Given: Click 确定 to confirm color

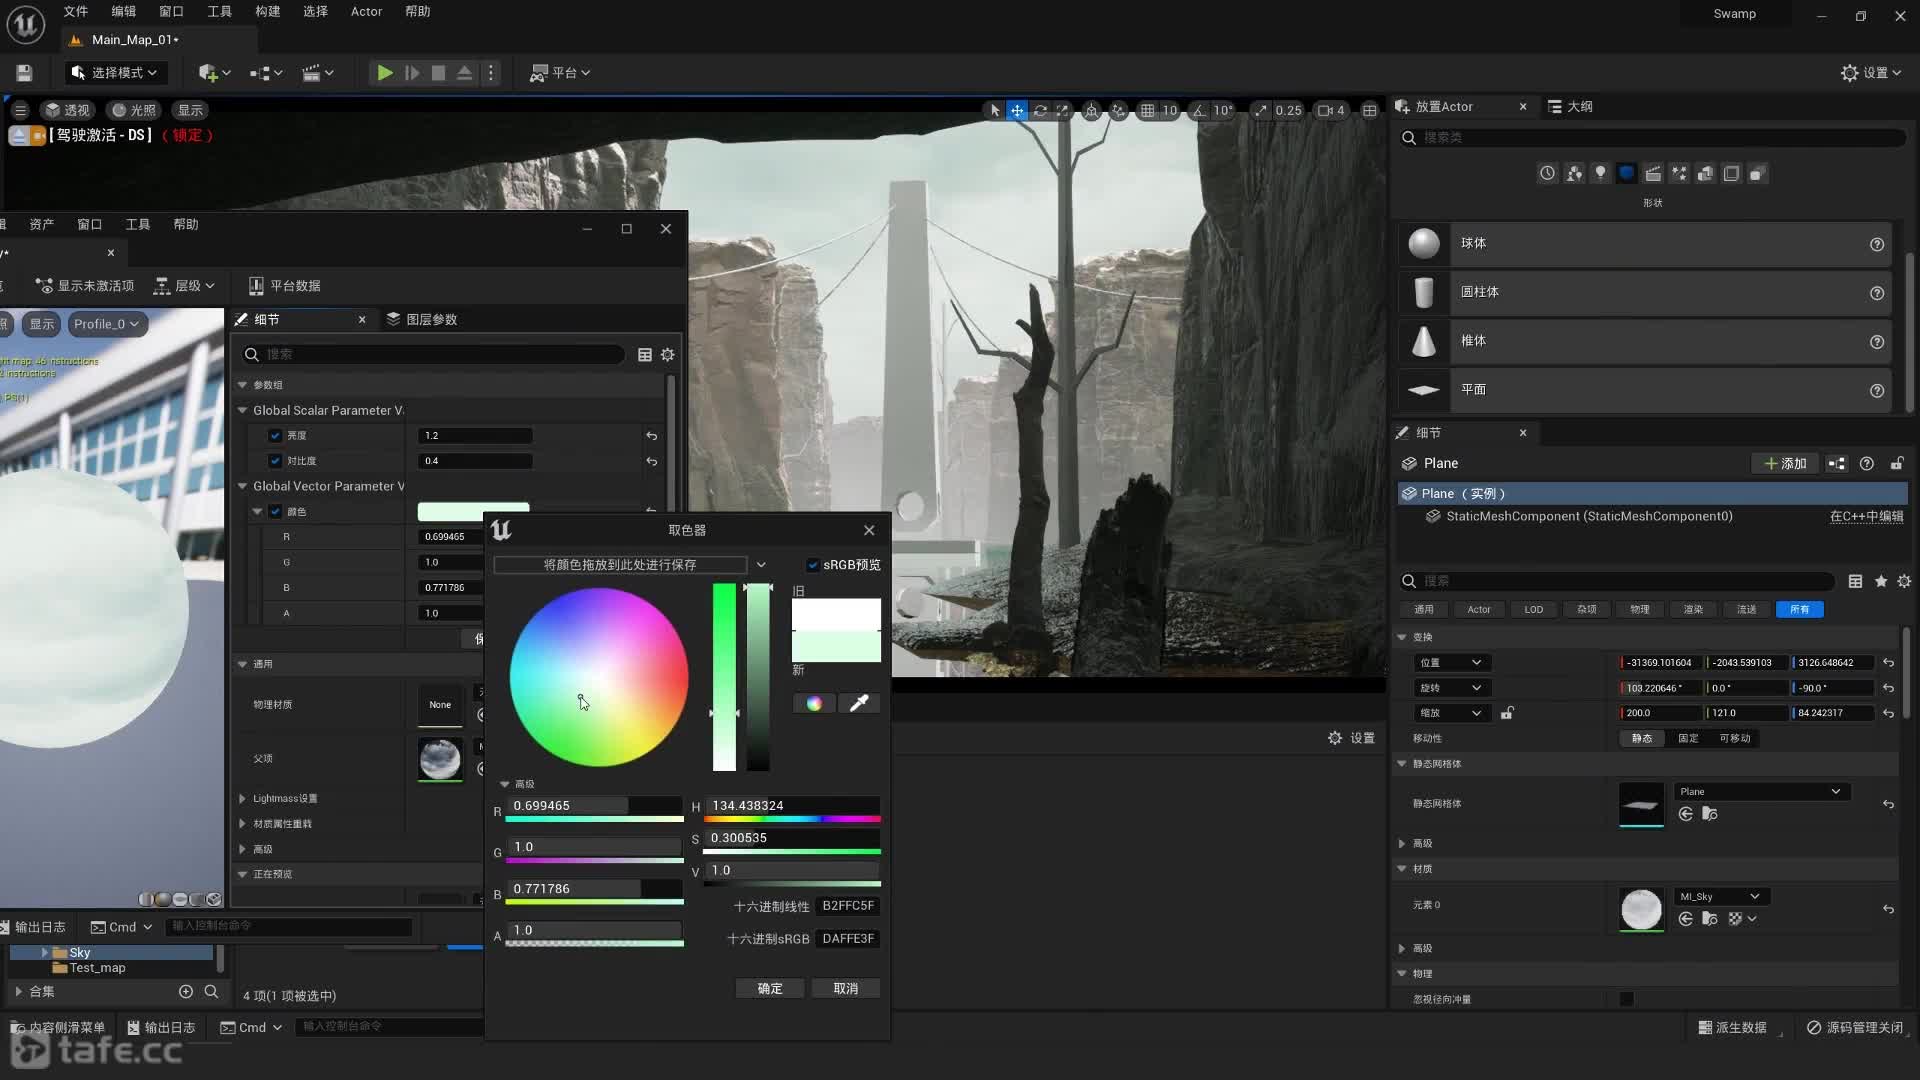Looking at the screenshot, I should 770,989.
